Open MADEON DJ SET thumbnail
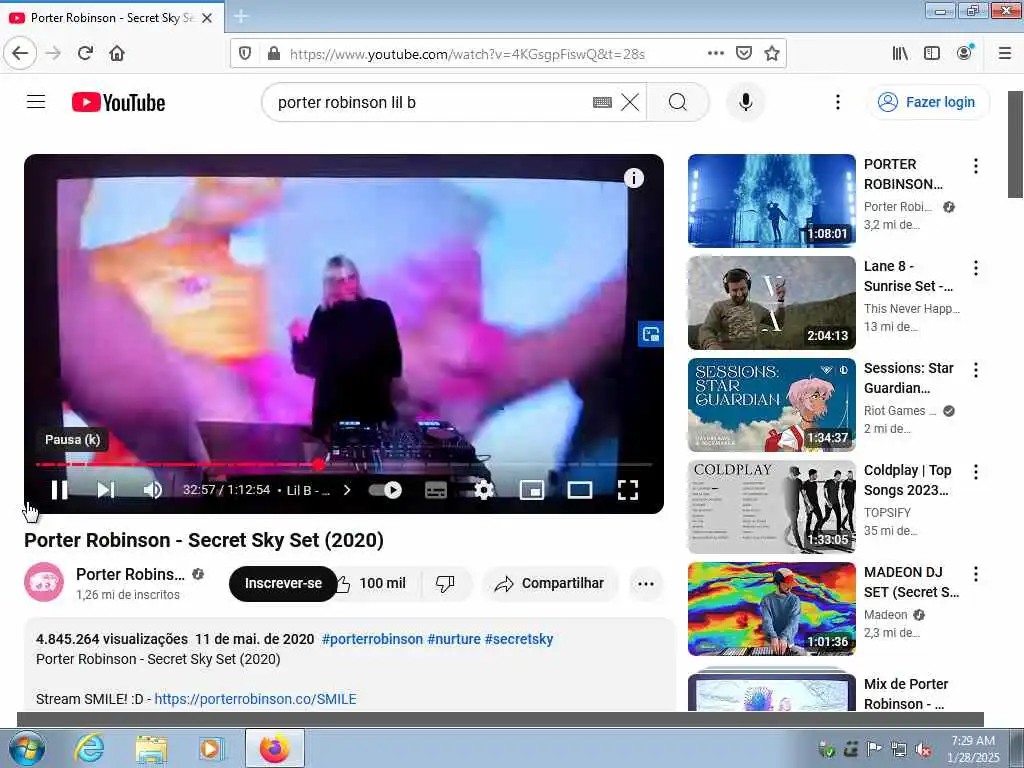This screenshot has width=1024, height=768. 771,608
